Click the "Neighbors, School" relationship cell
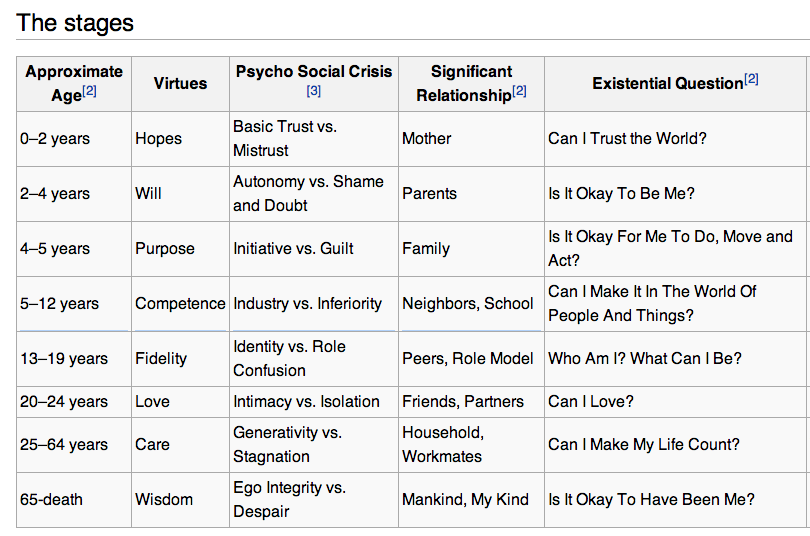This screenshot has width=810, height=536. coord(467,303)
